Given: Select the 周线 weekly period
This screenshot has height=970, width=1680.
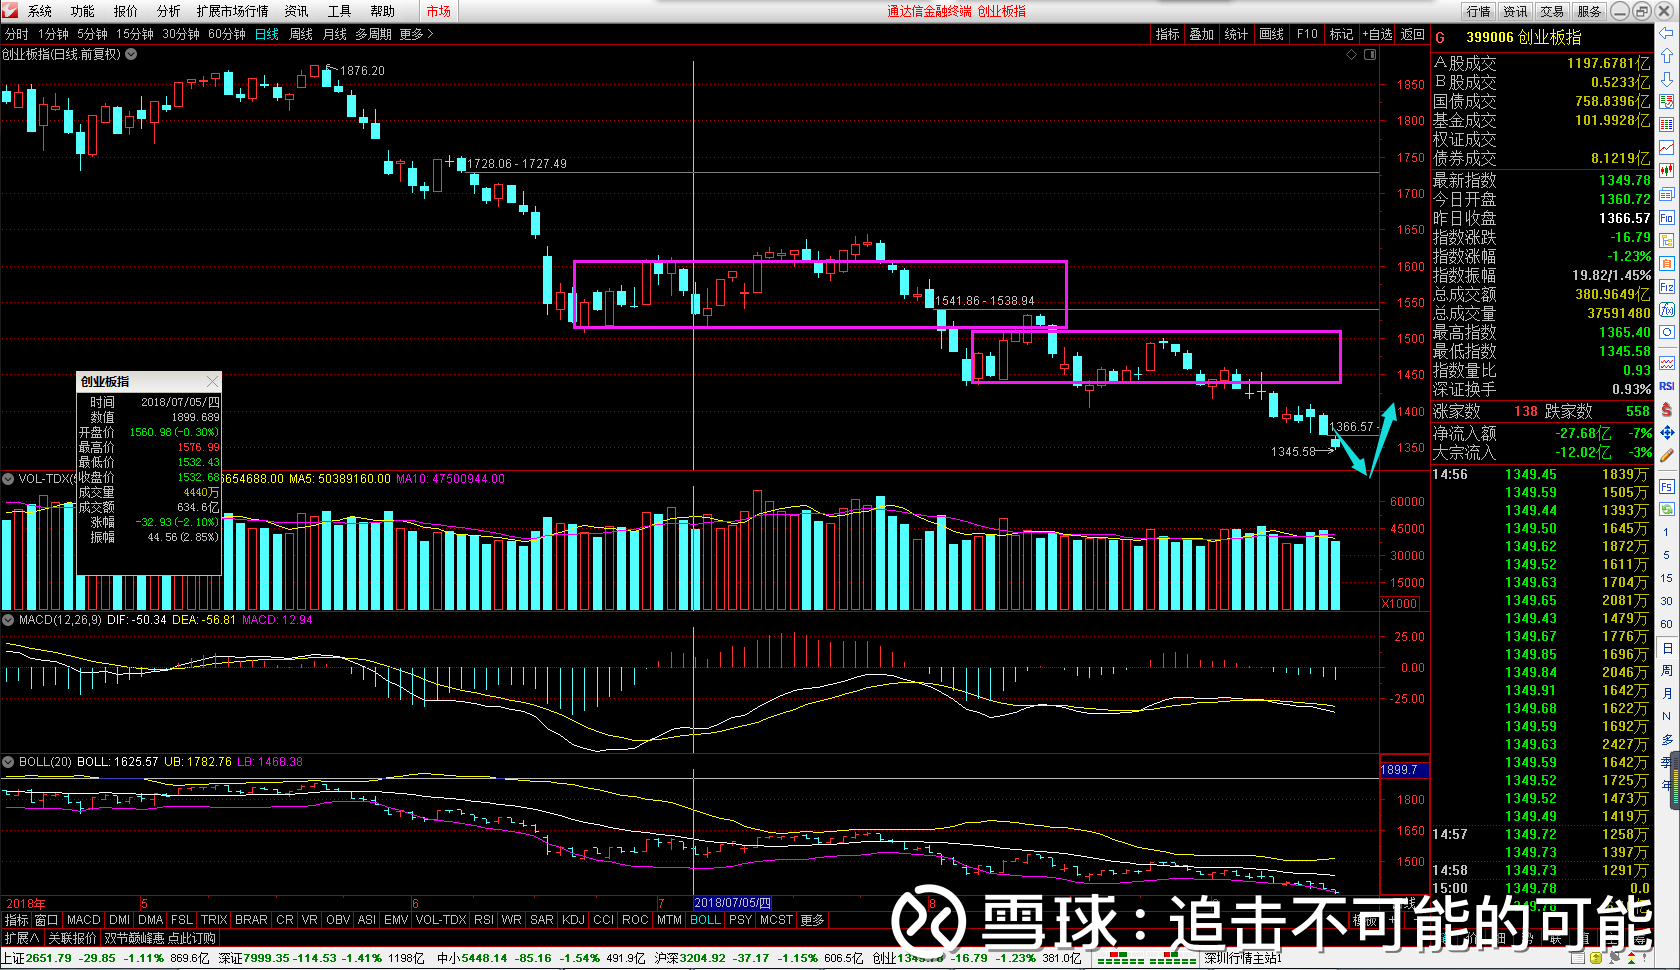Looking at the screenshot, I should tap(301, 34).
